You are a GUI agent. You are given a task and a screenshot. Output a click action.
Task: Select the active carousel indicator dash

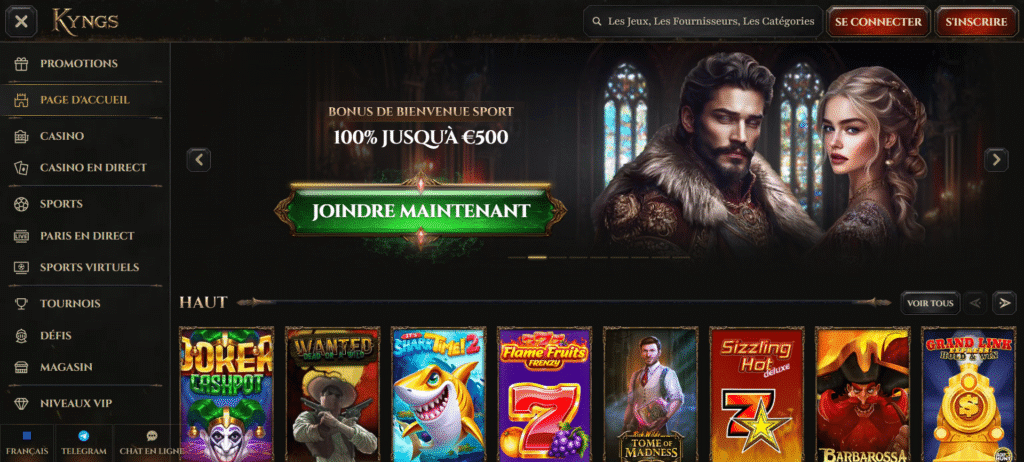pos(537,257)
